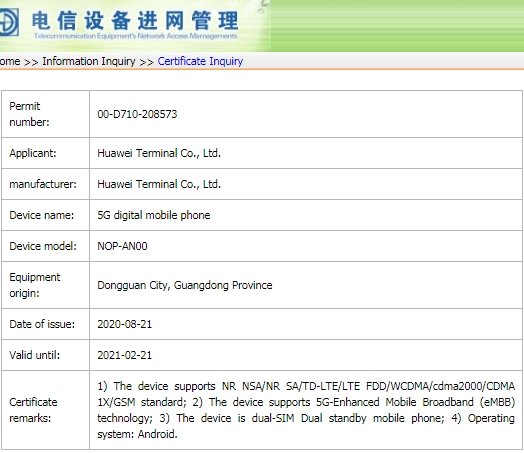Image resolution: width=524 pixels, height=453 pixels.
Task: Open the Certificate Inquiry breadcrumb link
Action: [200, 61]
